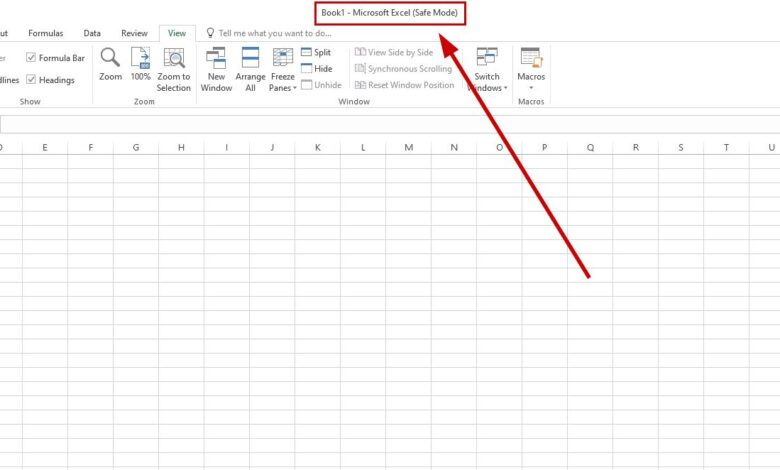Screen dimensions: 780x470
Task: Select column P header
Action: coord(545,147)
